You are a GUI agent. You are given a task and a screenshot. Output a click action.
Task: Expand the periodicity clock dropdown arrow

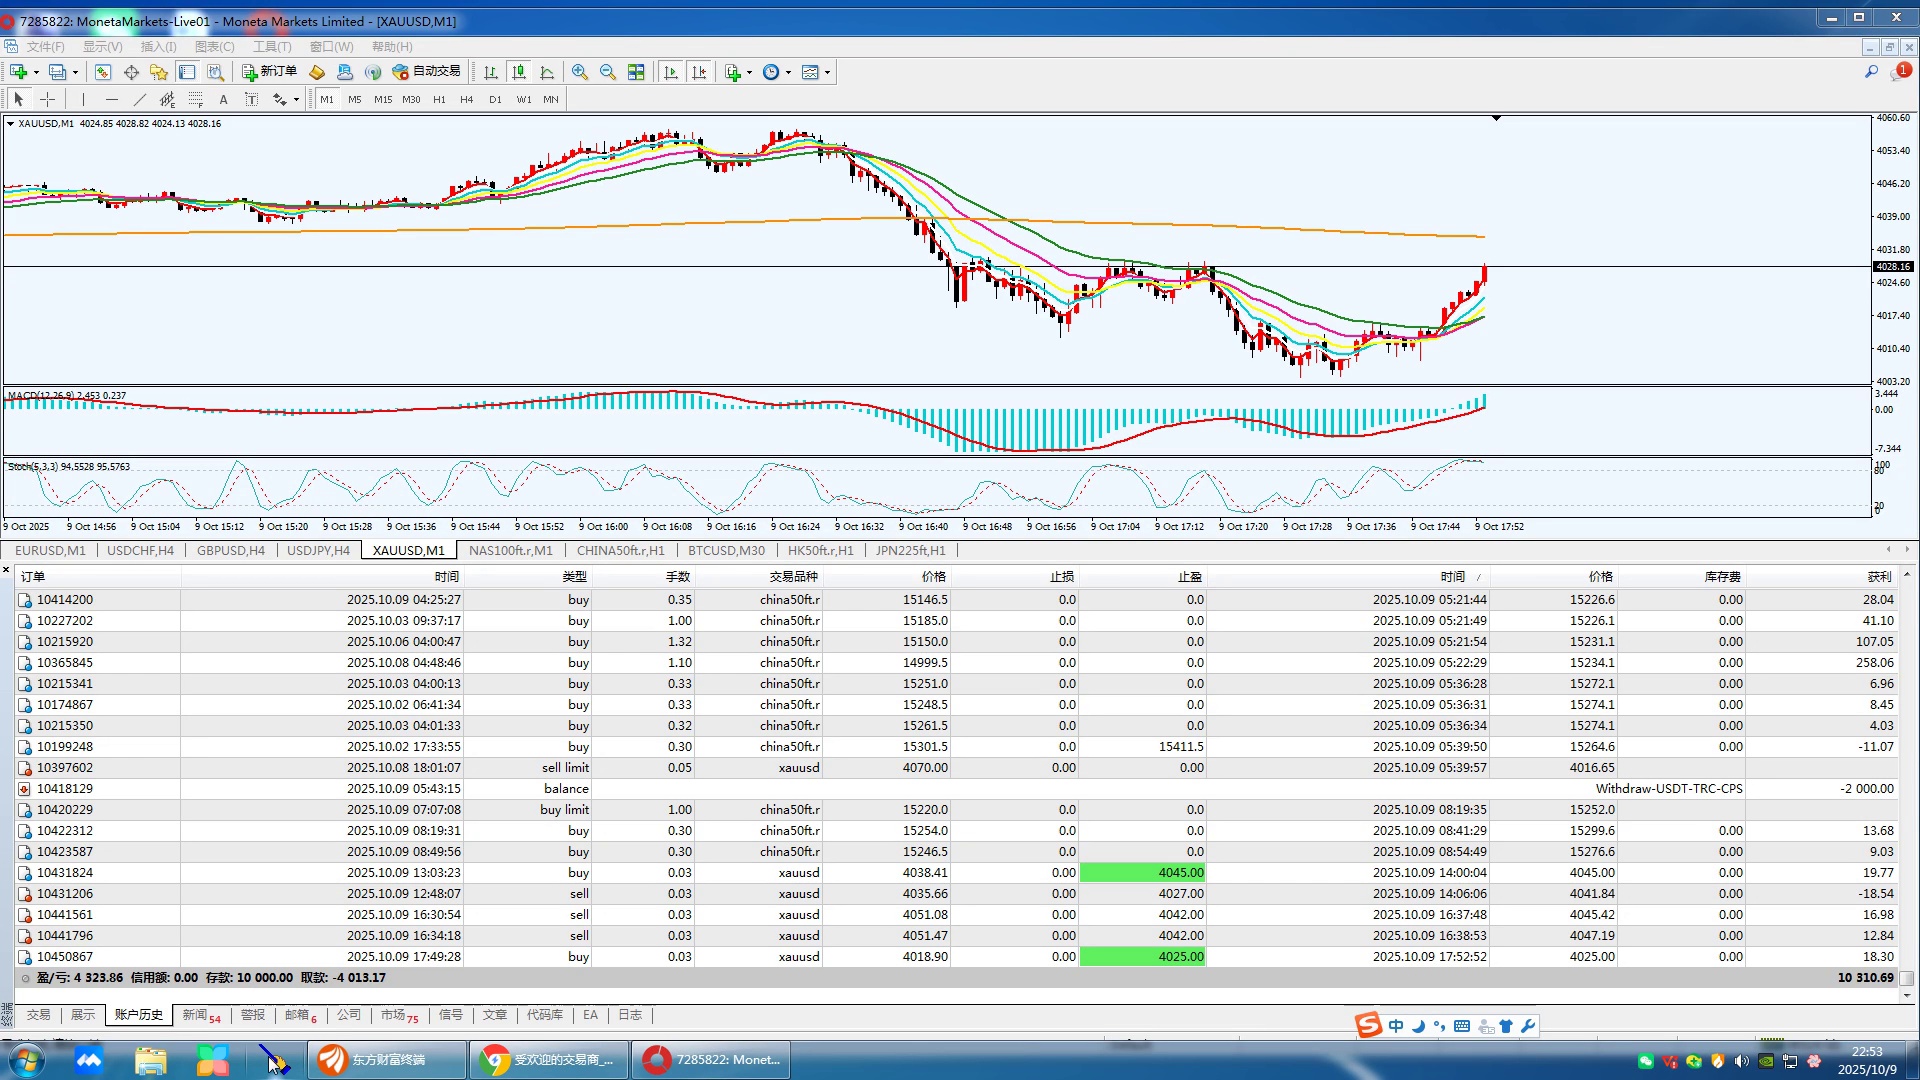(x=788, y=72)
